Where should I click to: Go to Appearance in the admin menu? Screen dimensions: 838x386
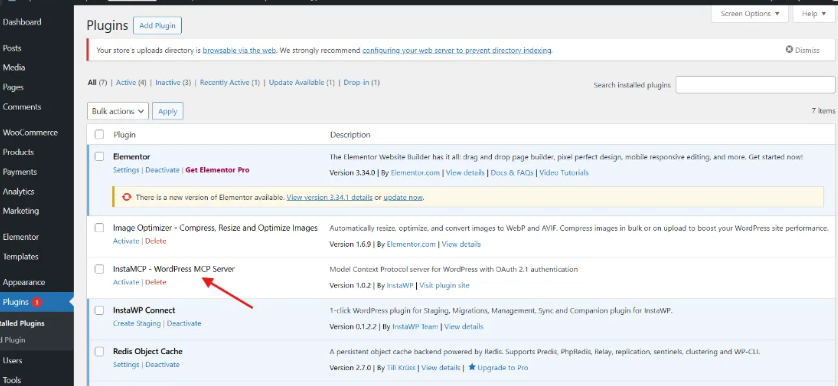(x=24, y=282)
